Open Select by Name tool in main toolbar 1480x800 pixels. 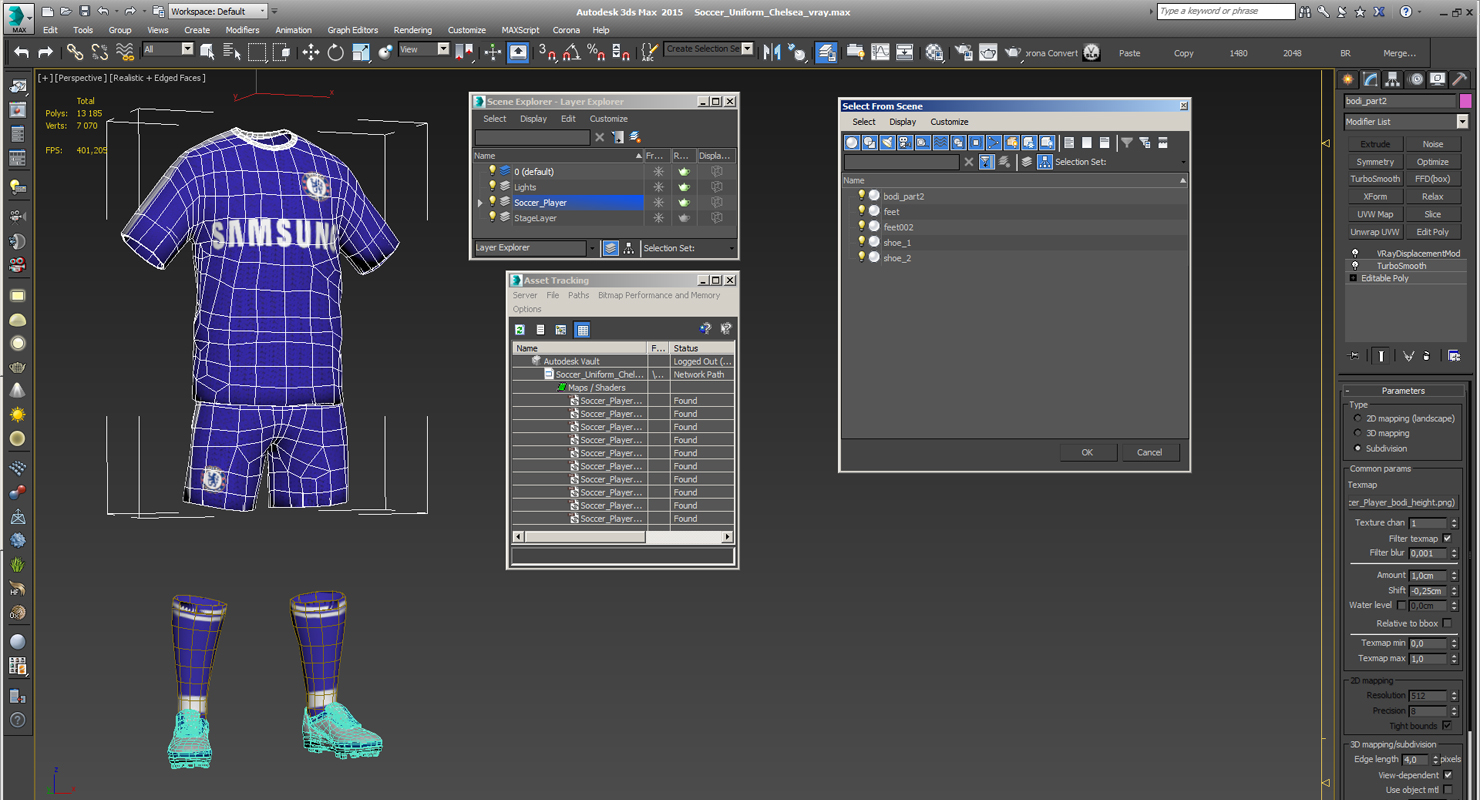[232, 52]
